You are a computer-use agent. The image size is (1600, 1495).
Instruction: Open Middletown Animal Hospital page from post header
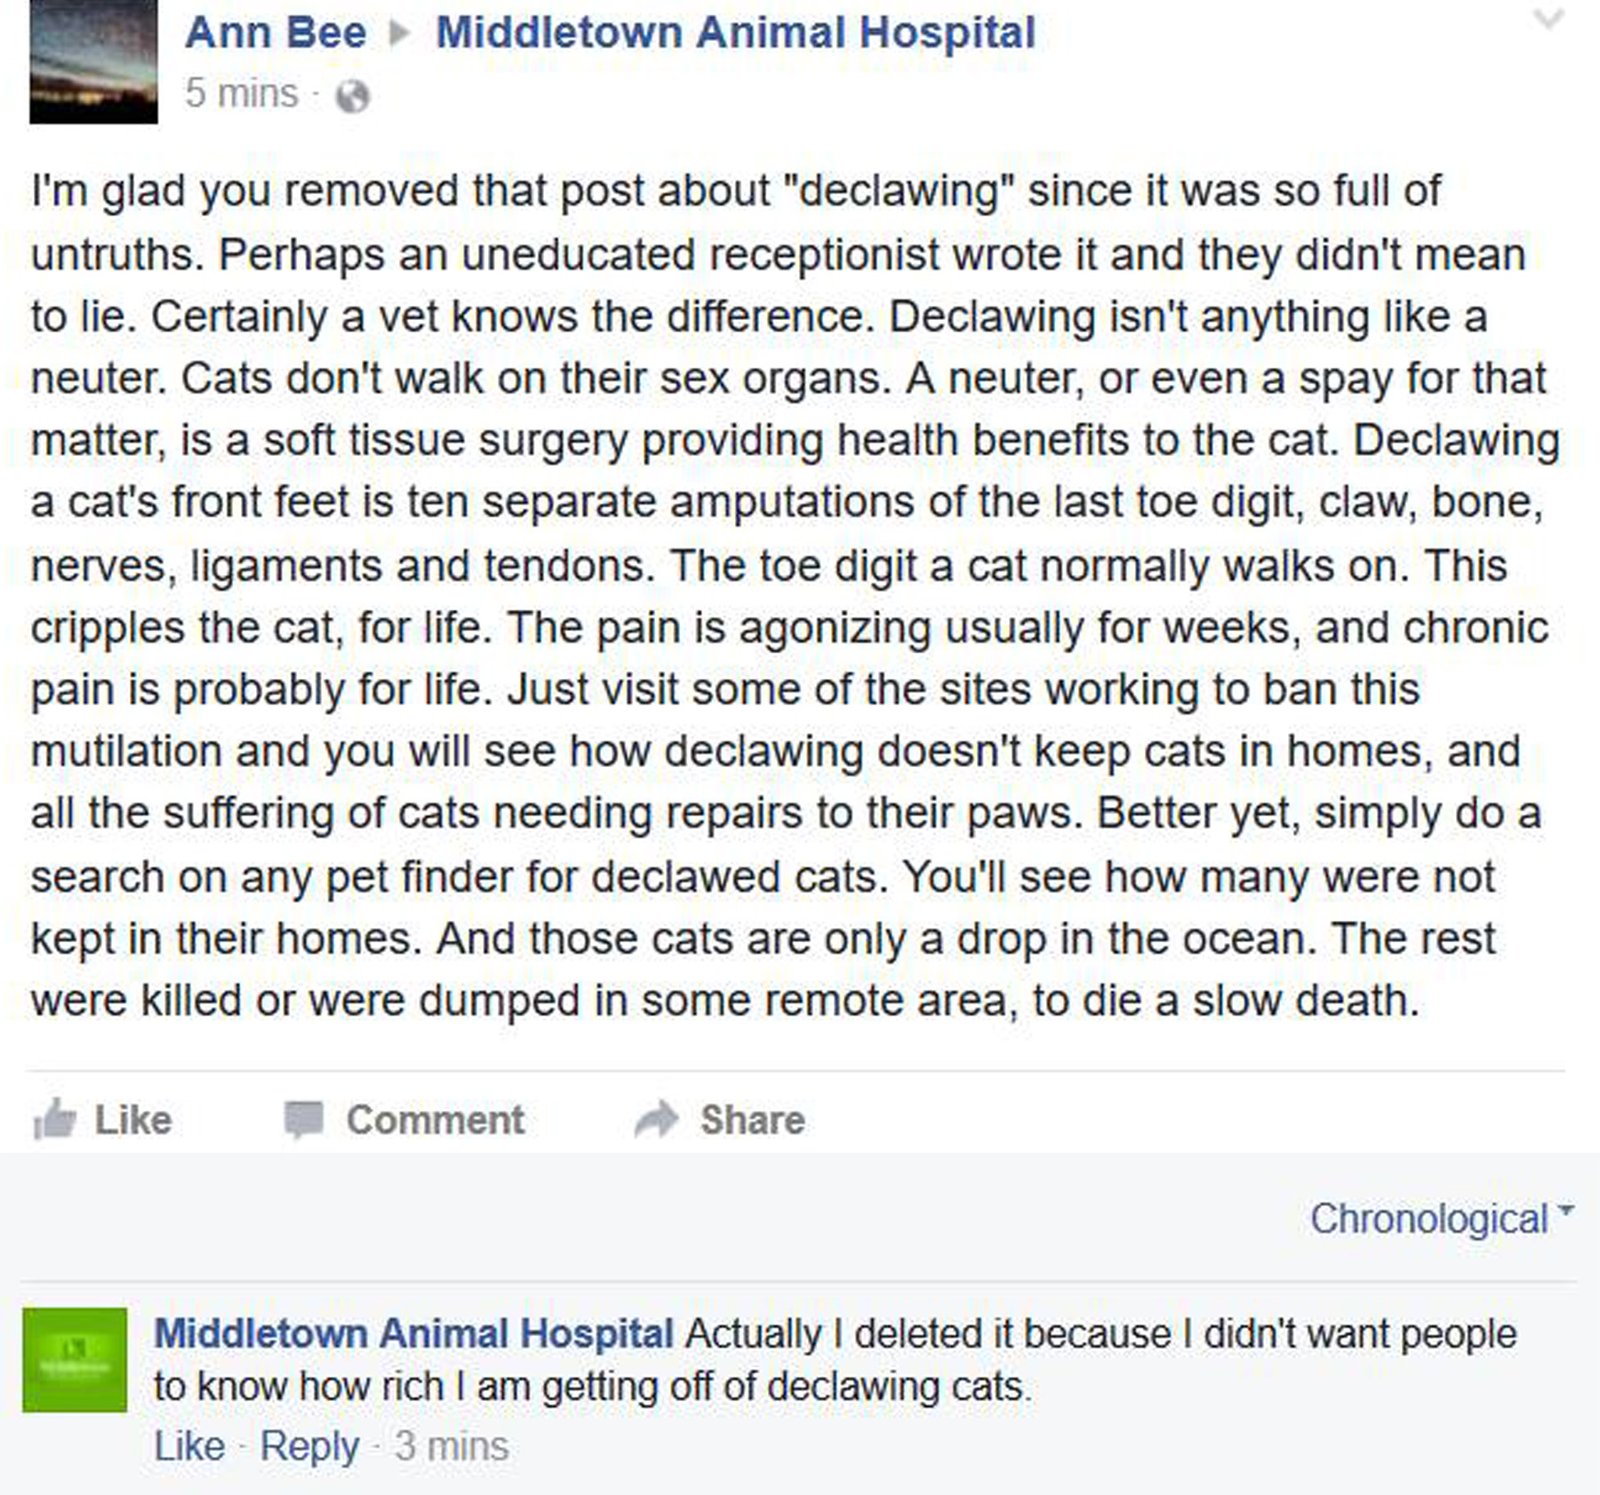[735, 33]
